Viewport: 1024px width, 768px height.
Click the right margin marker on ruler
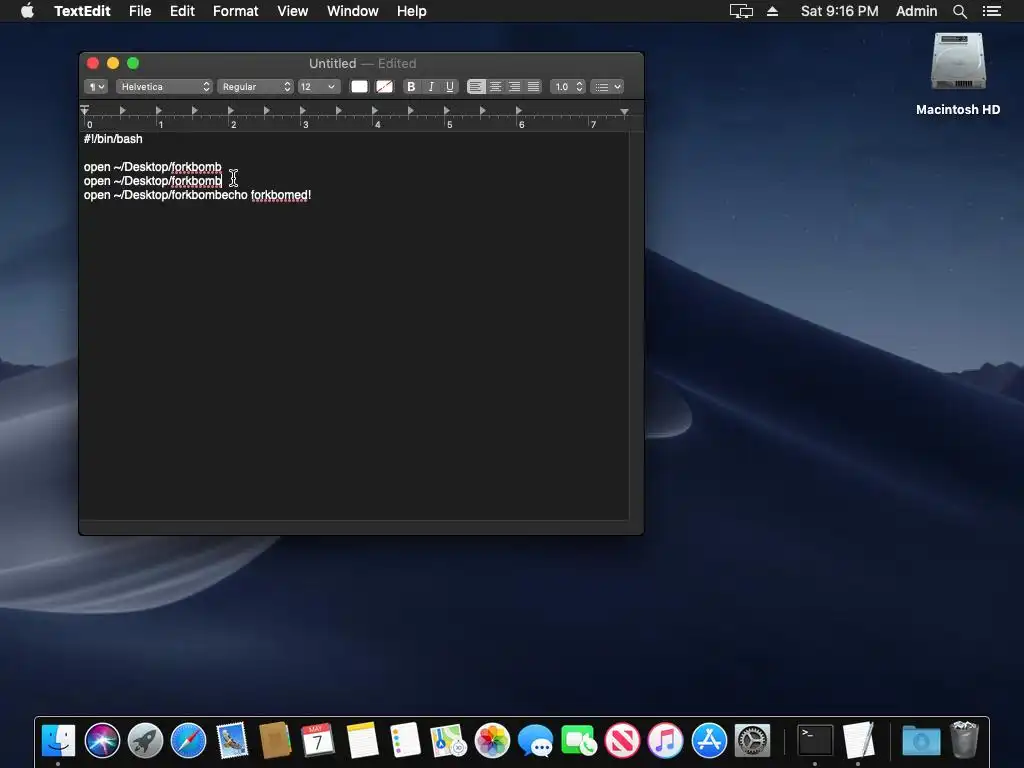coord(624,112)
